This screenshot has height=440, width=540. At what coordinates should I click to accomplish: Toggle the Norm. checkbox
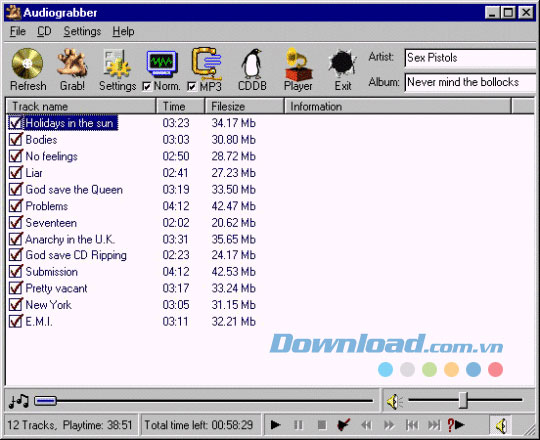(x=147, y=86)
